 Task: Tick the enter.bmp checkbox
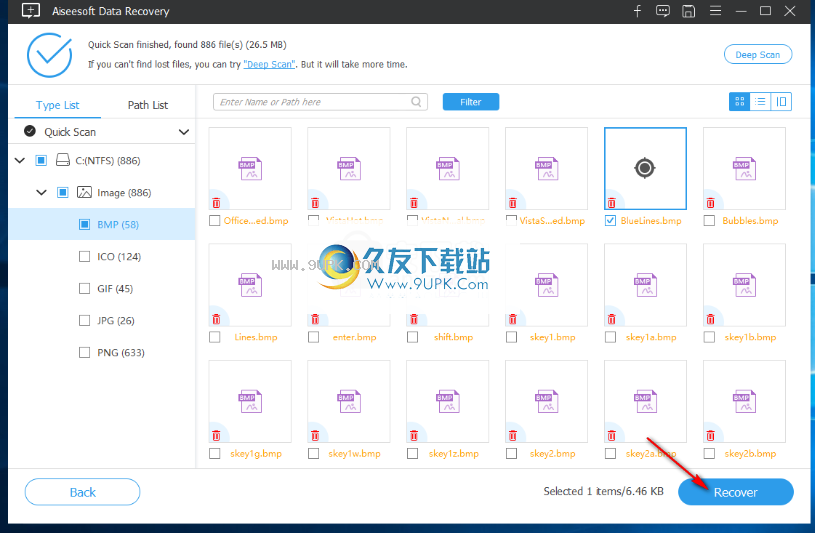313,337
